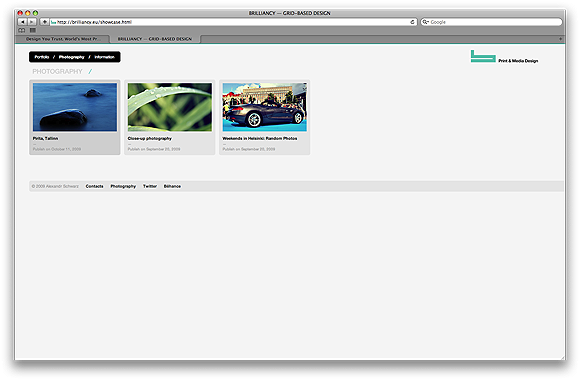Open a new tab with the tab bar plus
The height and width of the screenshot is (380, 580).
coord(560,39)
